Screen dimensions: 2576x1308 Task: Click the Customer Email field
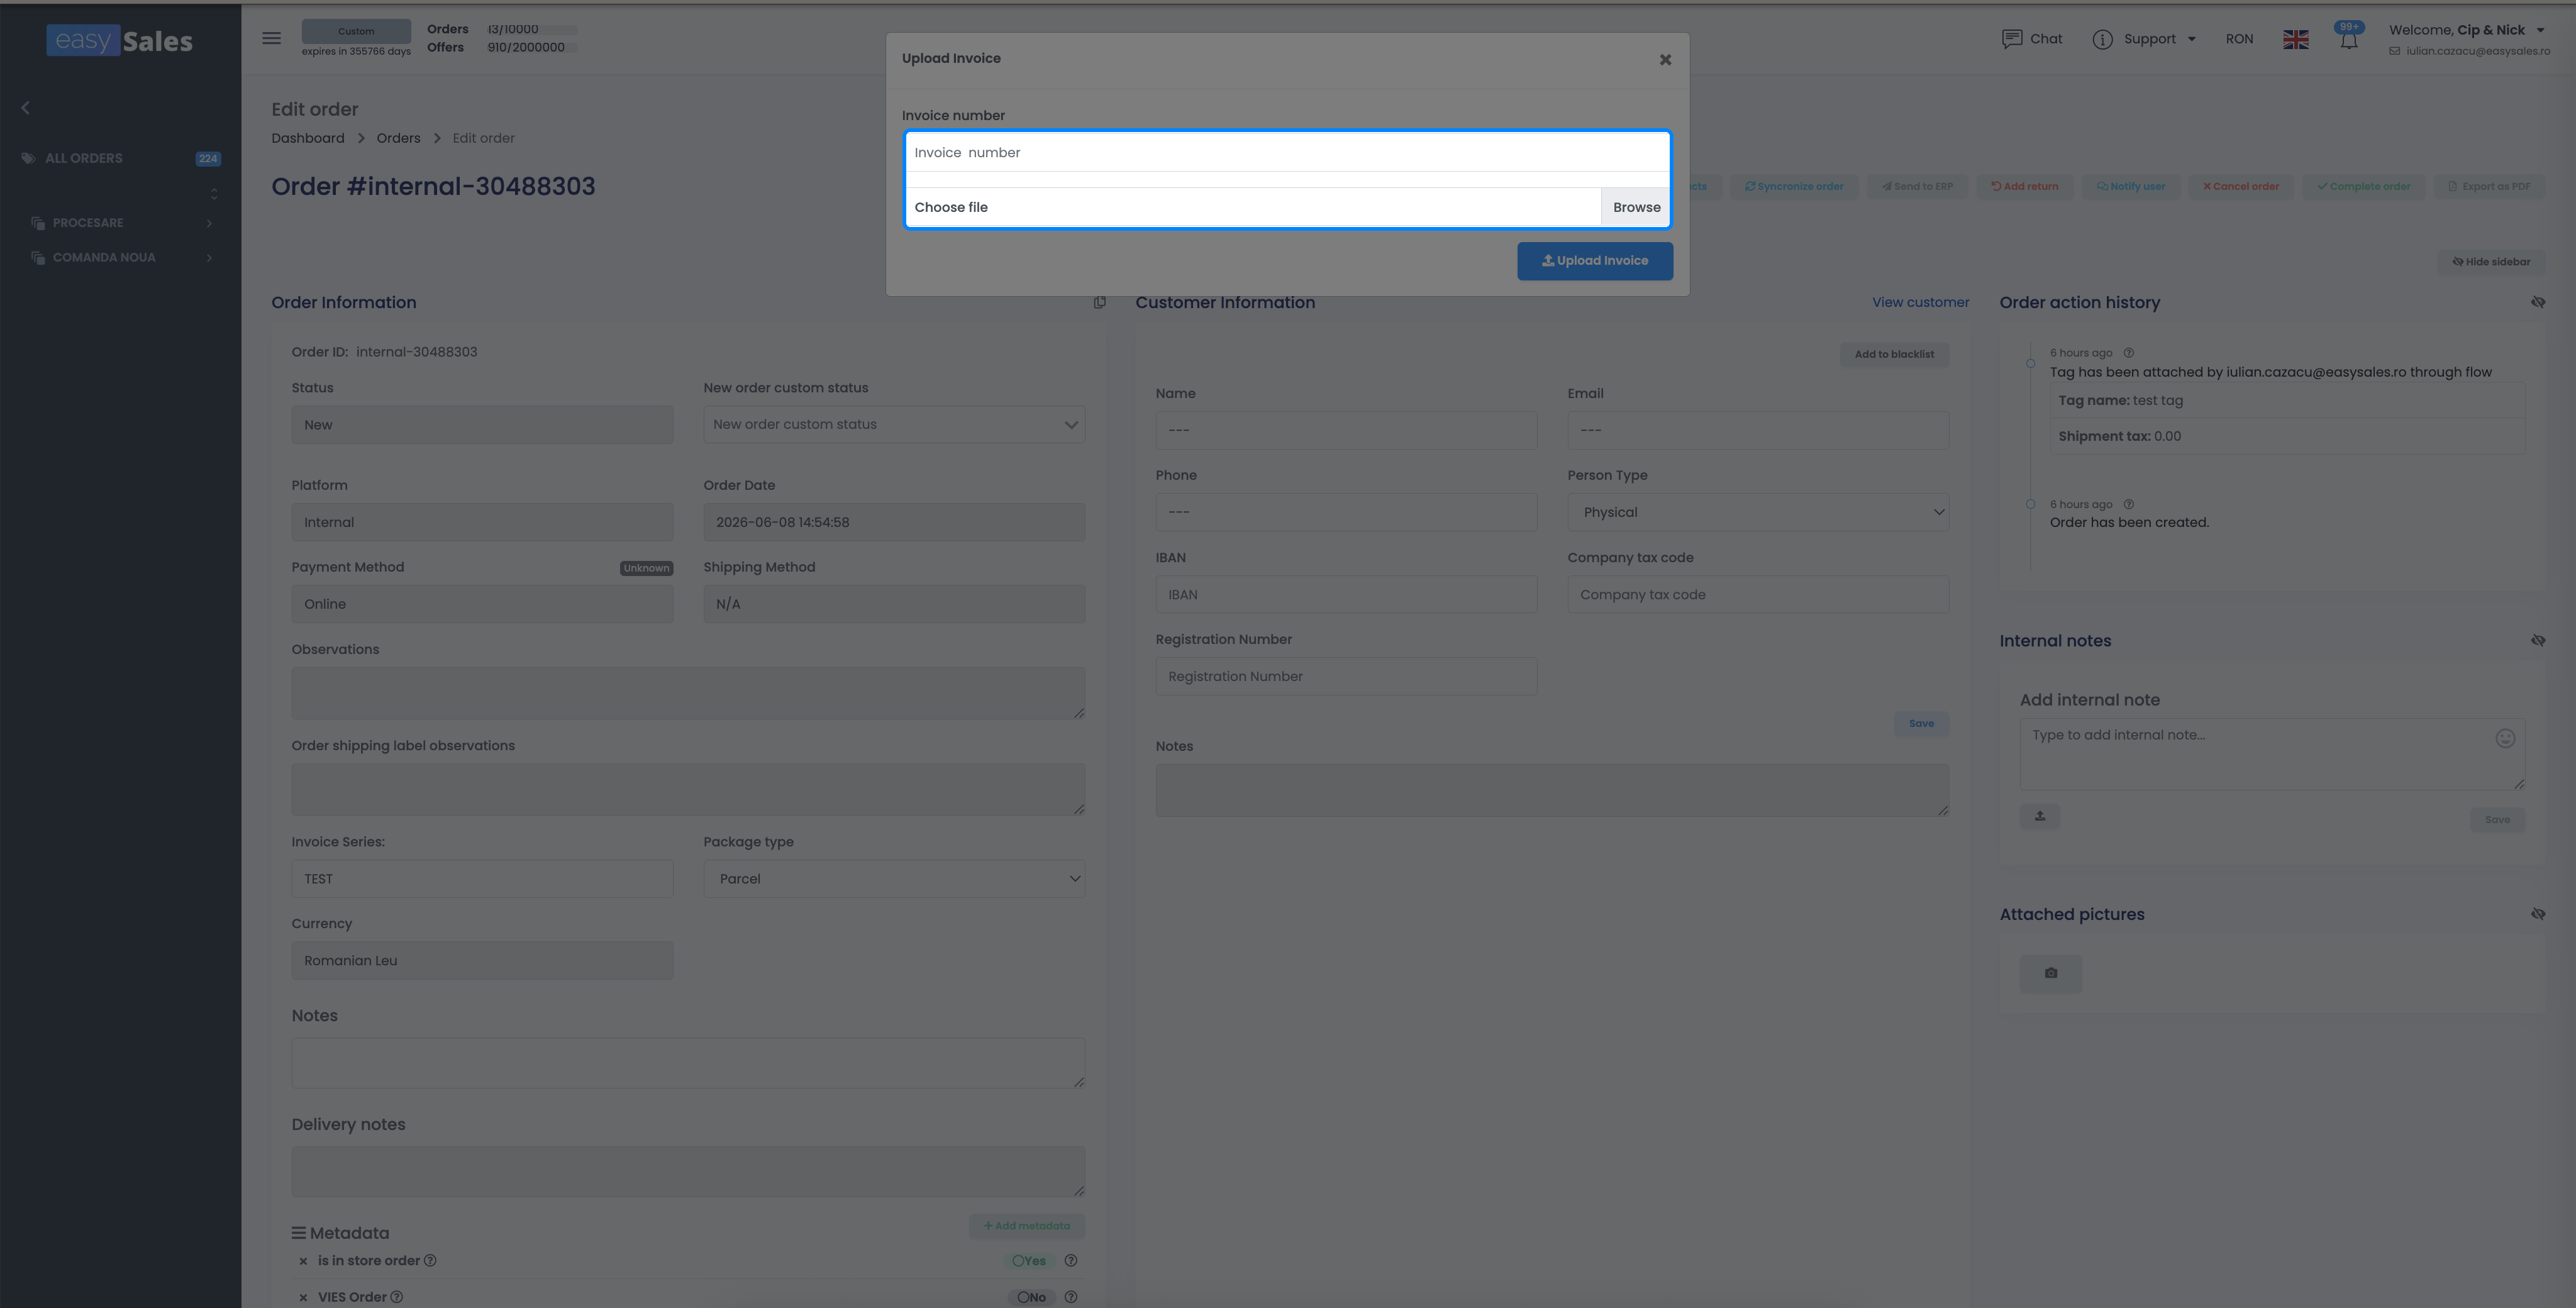1758,431
